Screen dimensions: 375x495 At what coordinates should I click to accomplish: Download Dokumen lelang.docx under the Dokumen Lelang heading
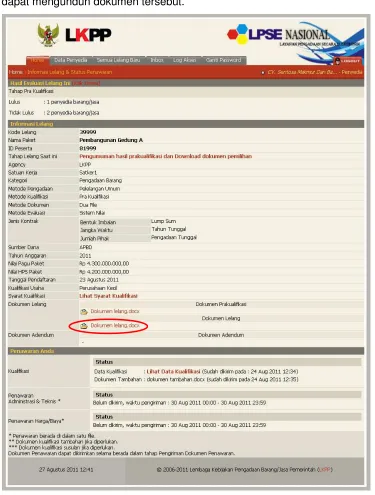pyautogui.click(x=115, y=325)
